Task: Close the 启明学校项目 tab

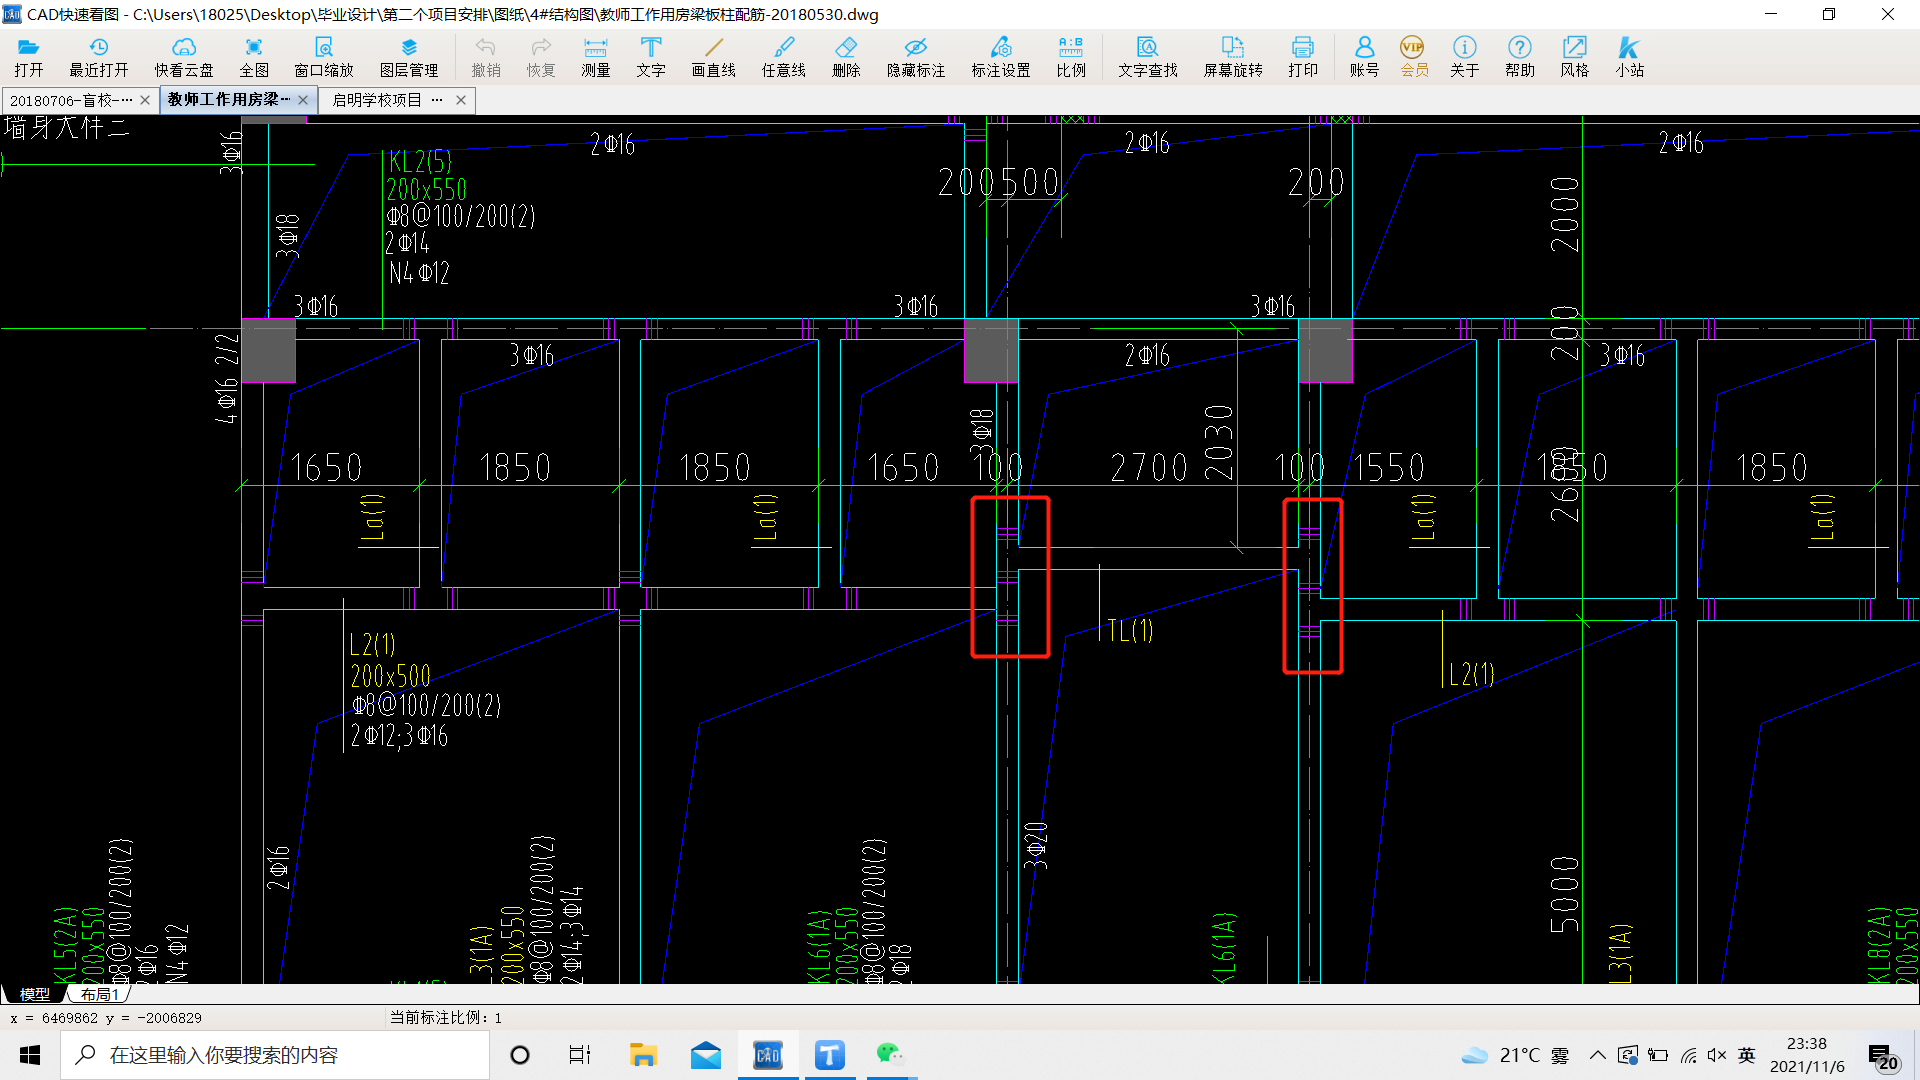Action: [x=461, y=100]
